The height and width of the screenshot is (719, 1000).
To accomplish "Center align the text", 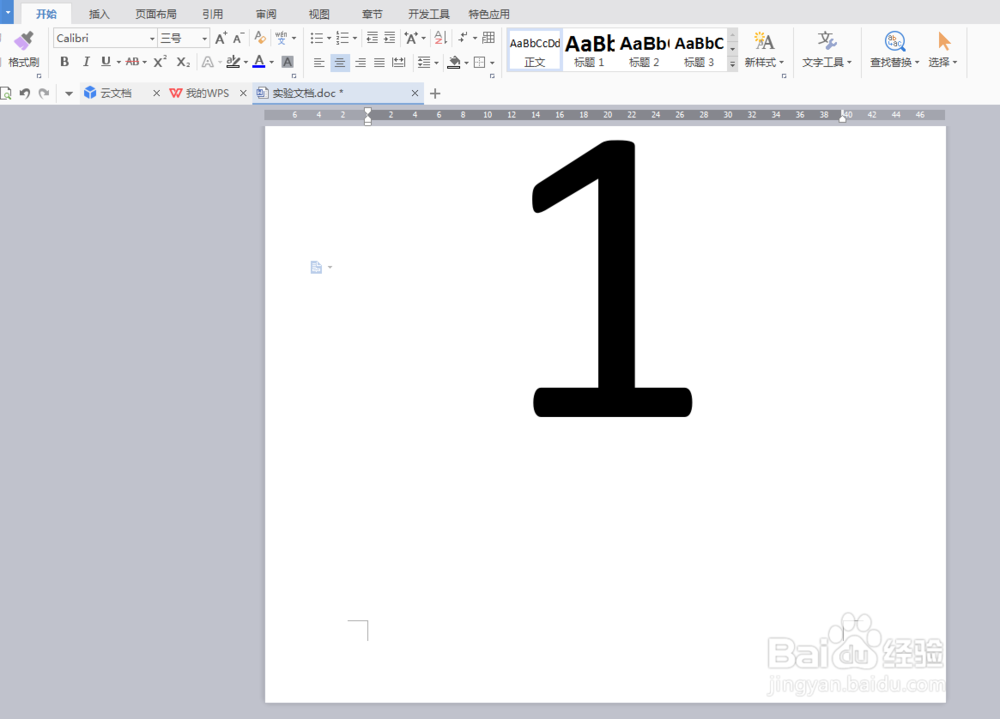I will coord(340,62).
